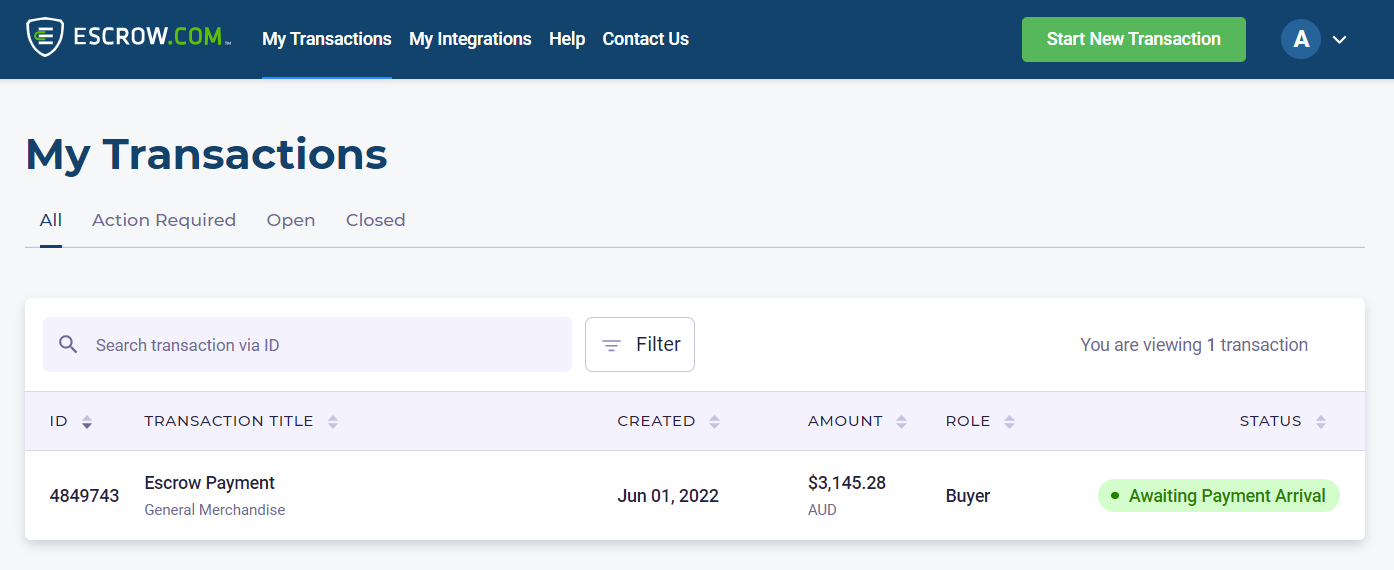
Task: Open the Filter options button
Action: coord(640,345)
